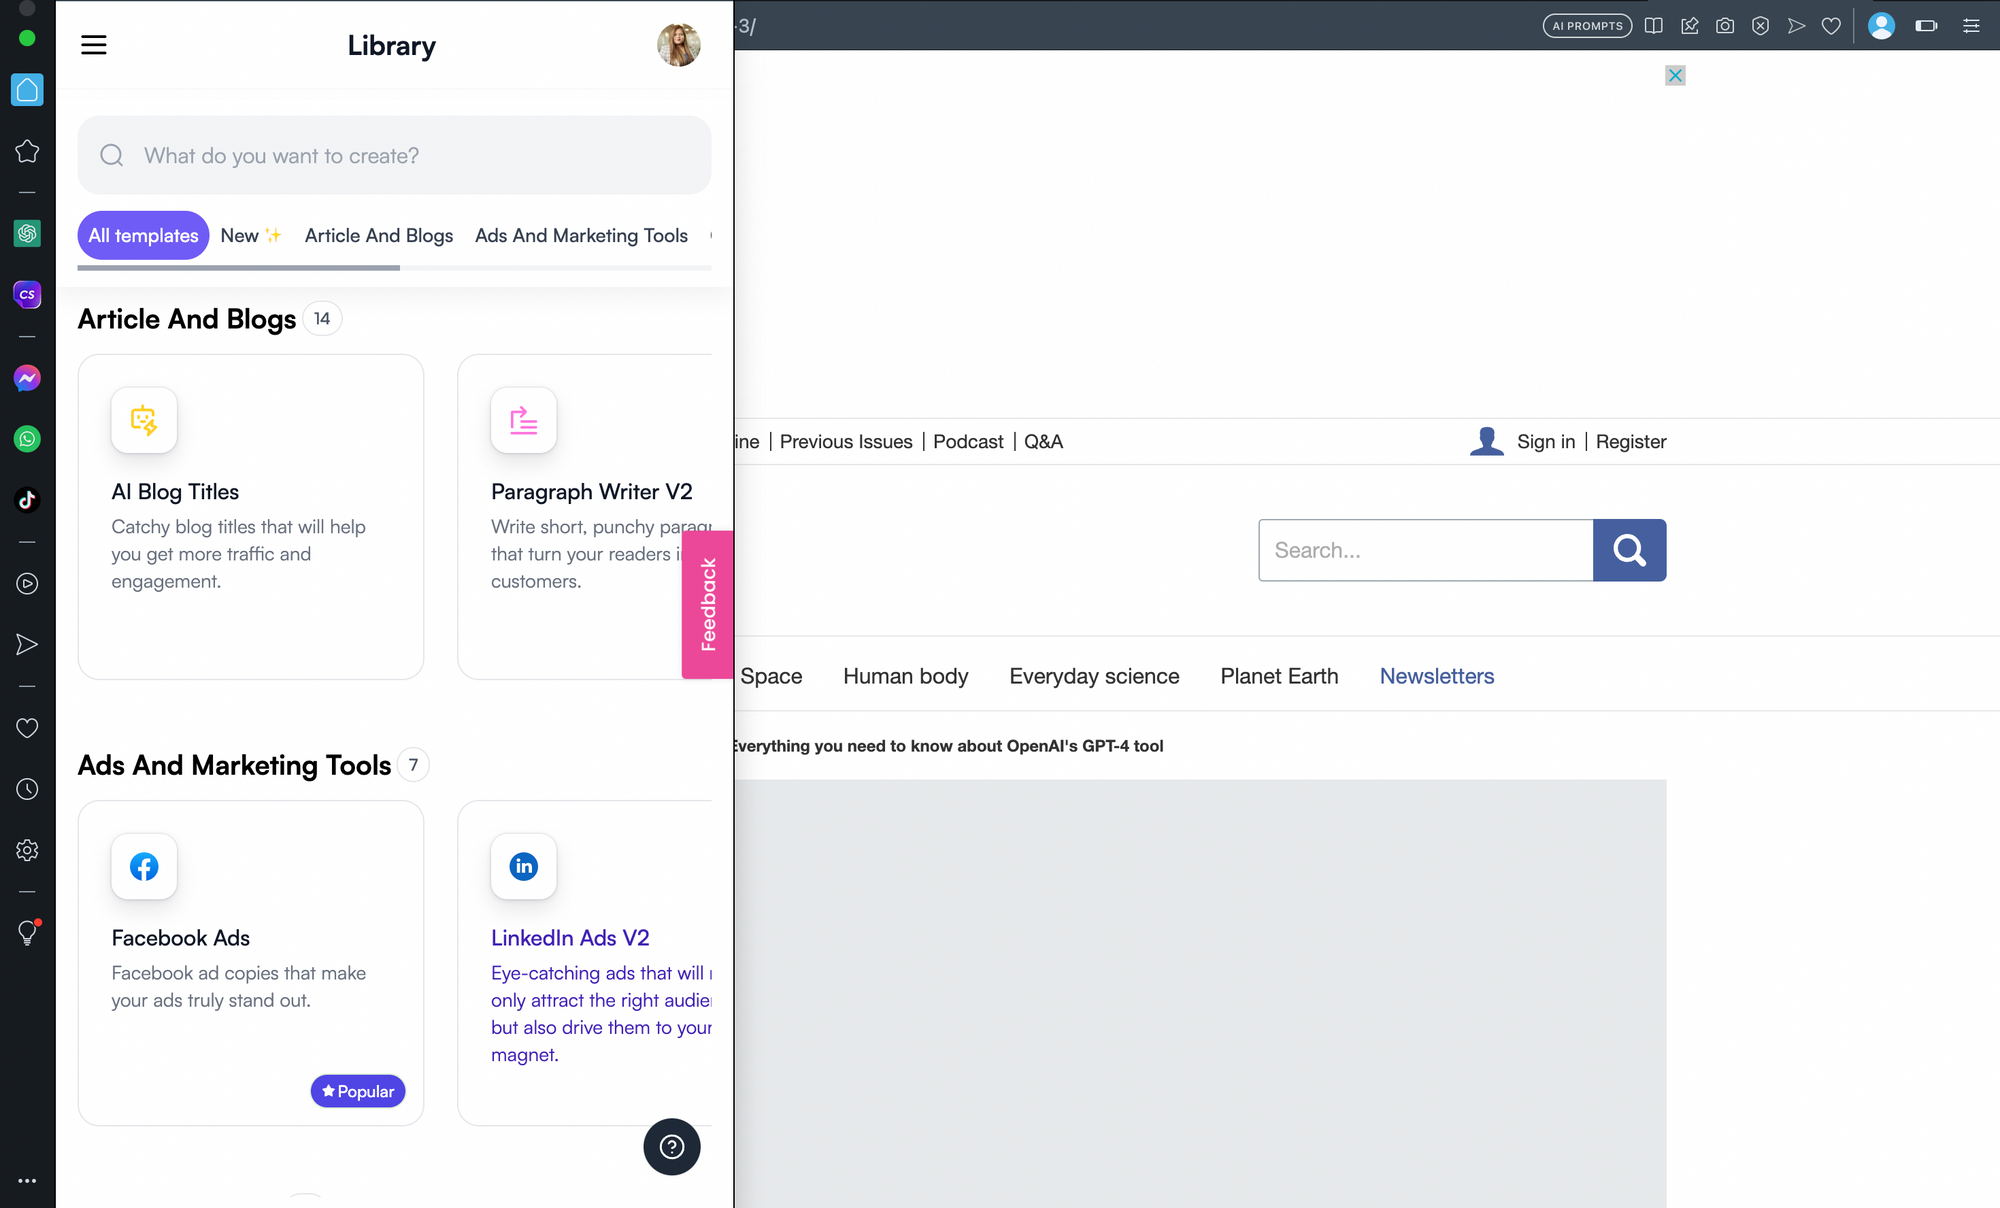Open the ad blocker shield icon
Screen dimensions: 2000x1208
[x=1760, y=26]
